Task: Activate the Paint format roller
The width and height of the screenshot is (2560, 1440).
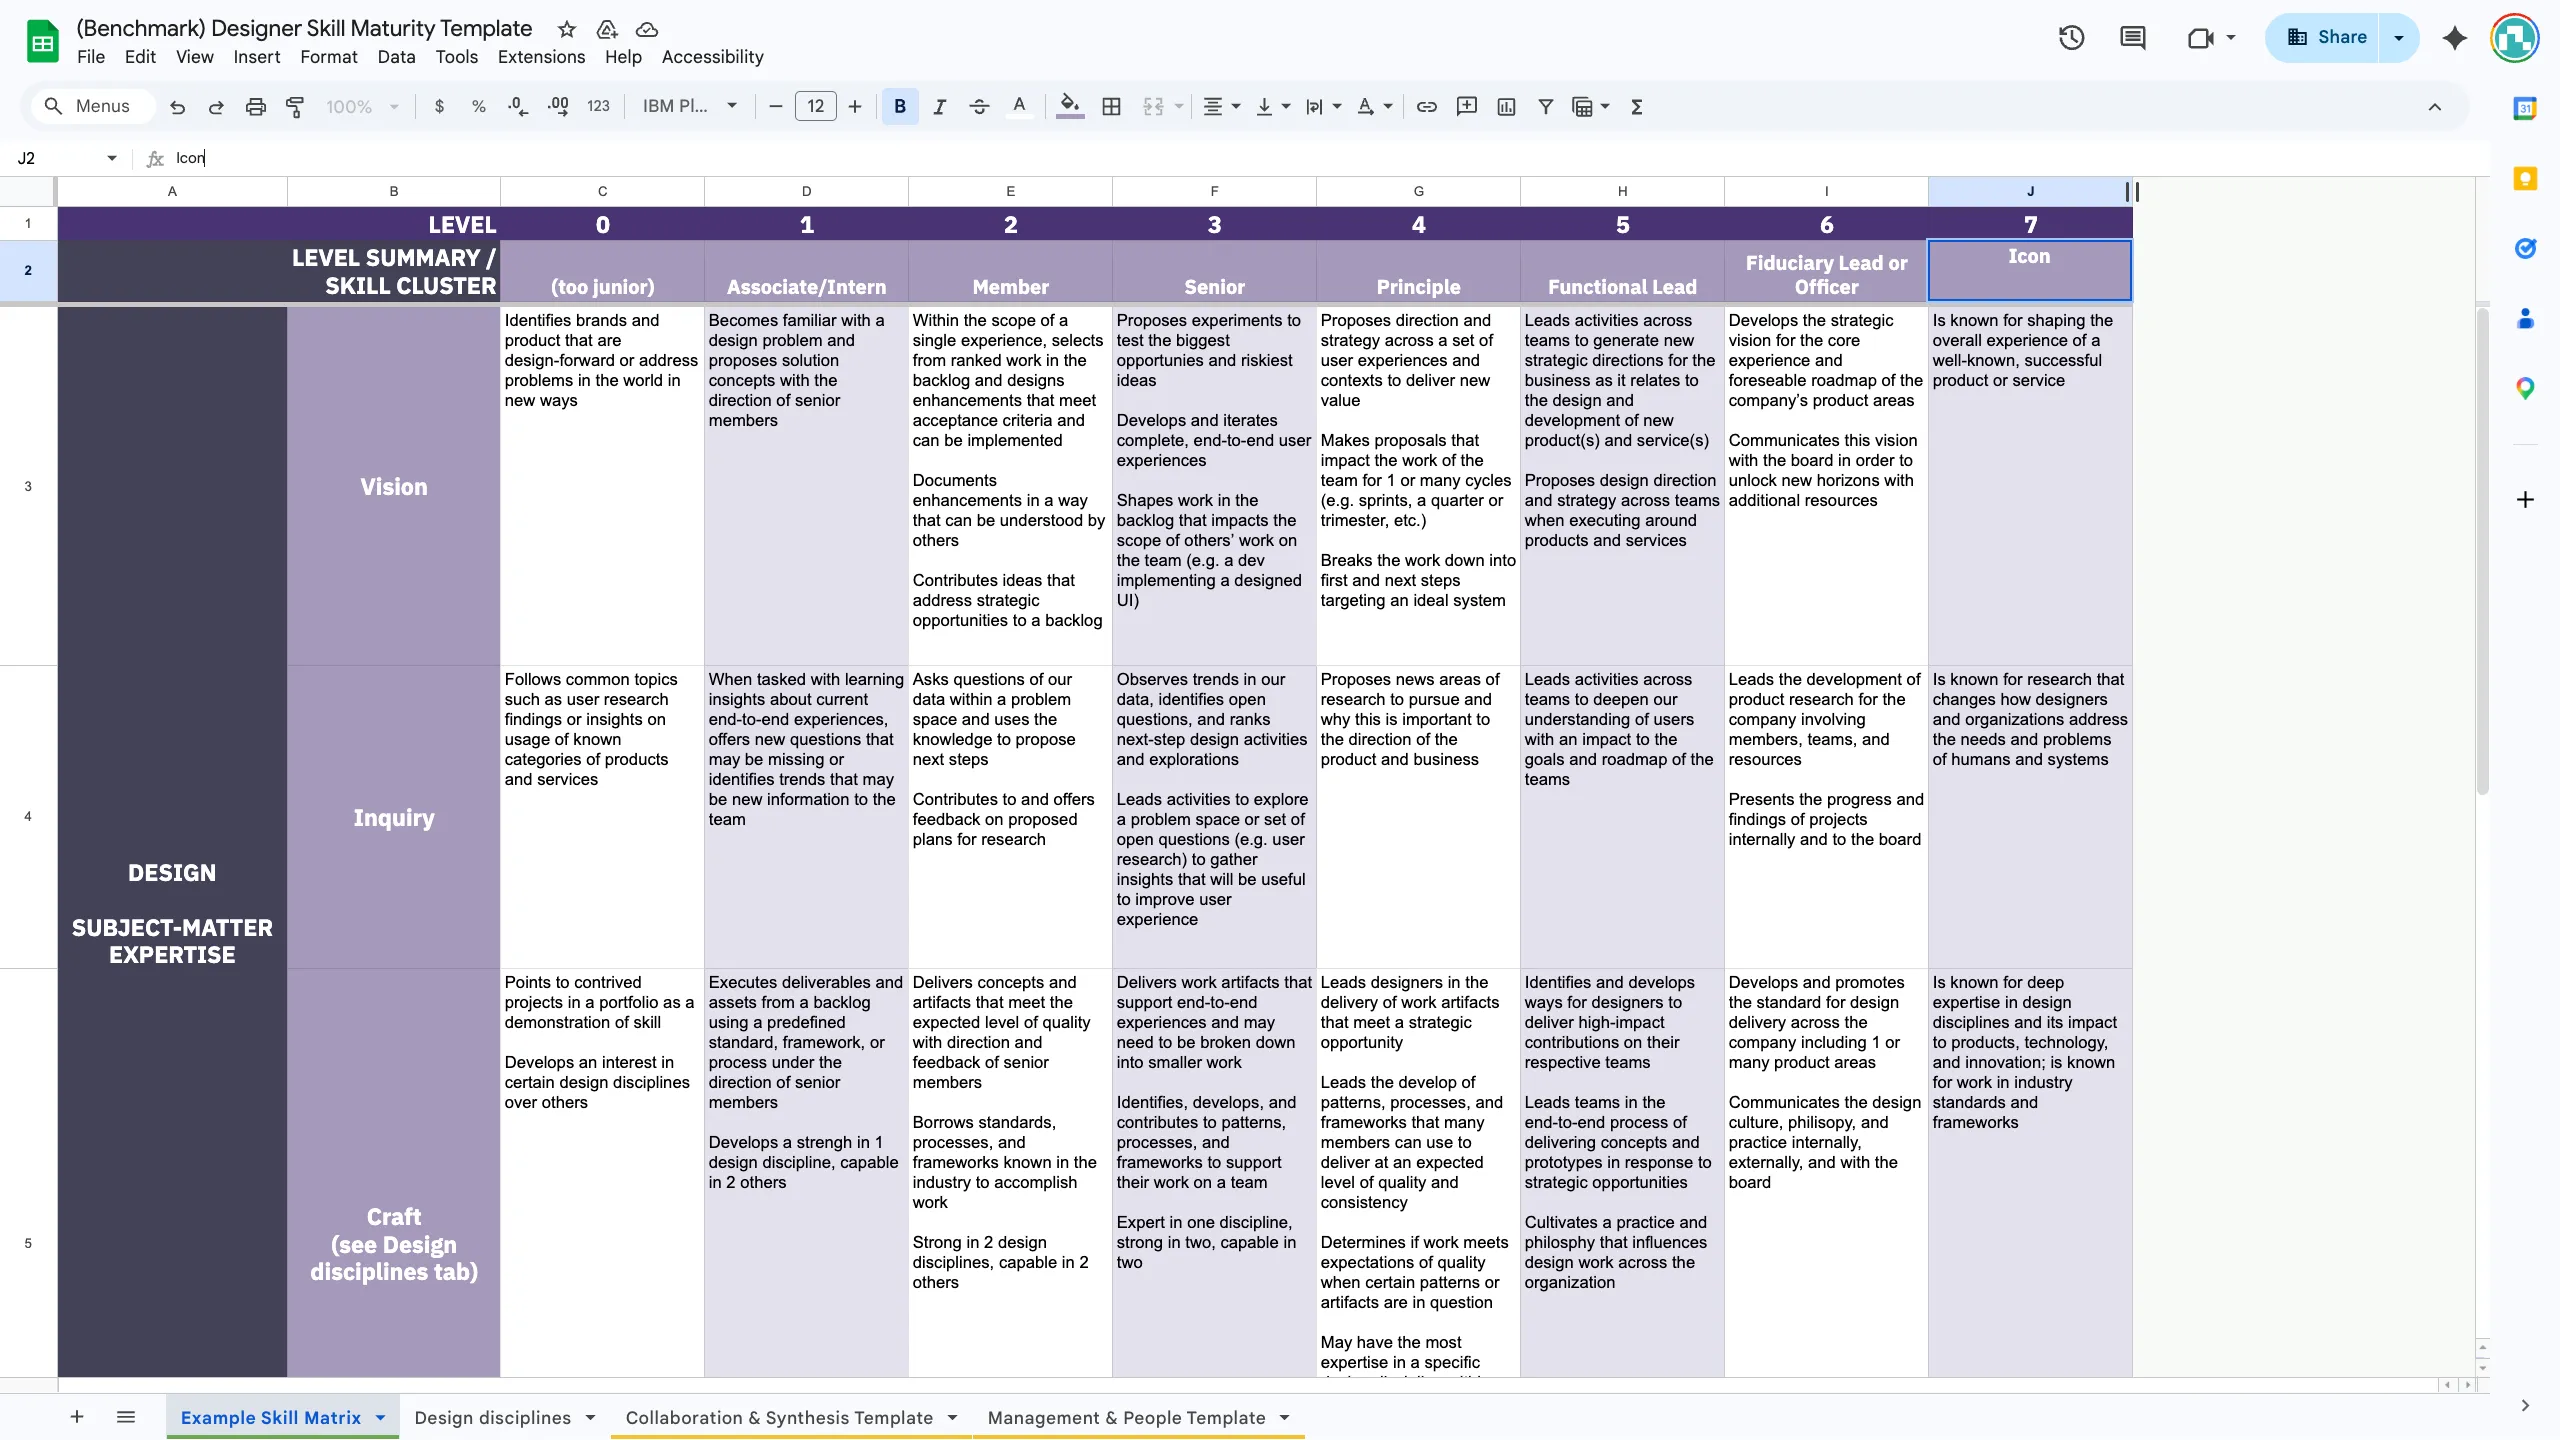Action: [x=295, y=107]
